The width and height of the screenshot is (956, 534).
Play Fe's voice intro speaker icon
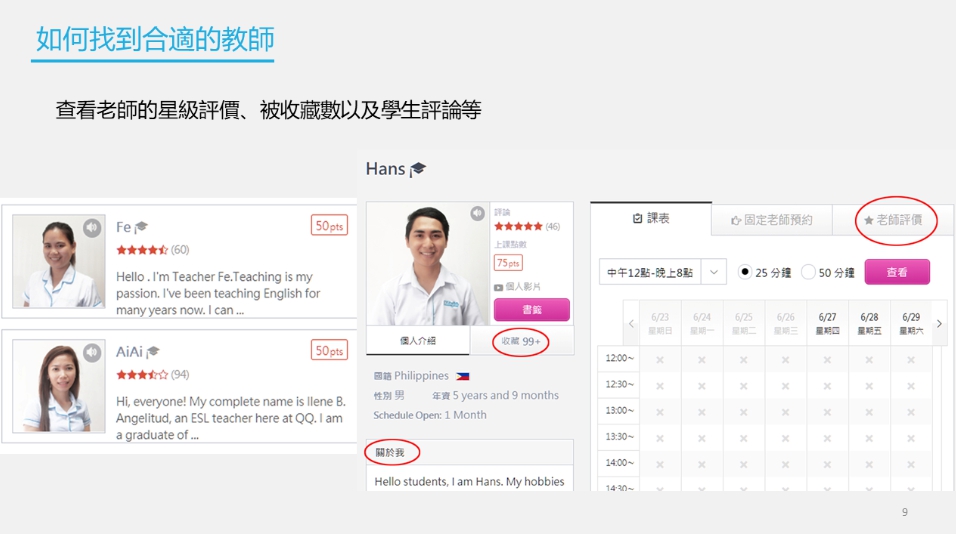coord(92,228)
